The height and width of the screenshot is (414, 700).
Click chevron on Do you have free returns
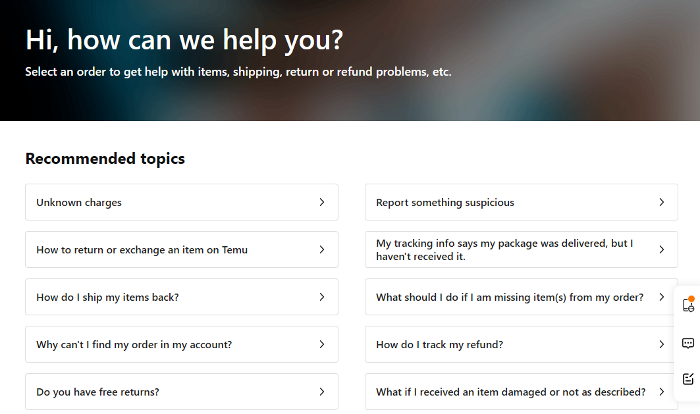pyautogui.click(x=322, y=391)
